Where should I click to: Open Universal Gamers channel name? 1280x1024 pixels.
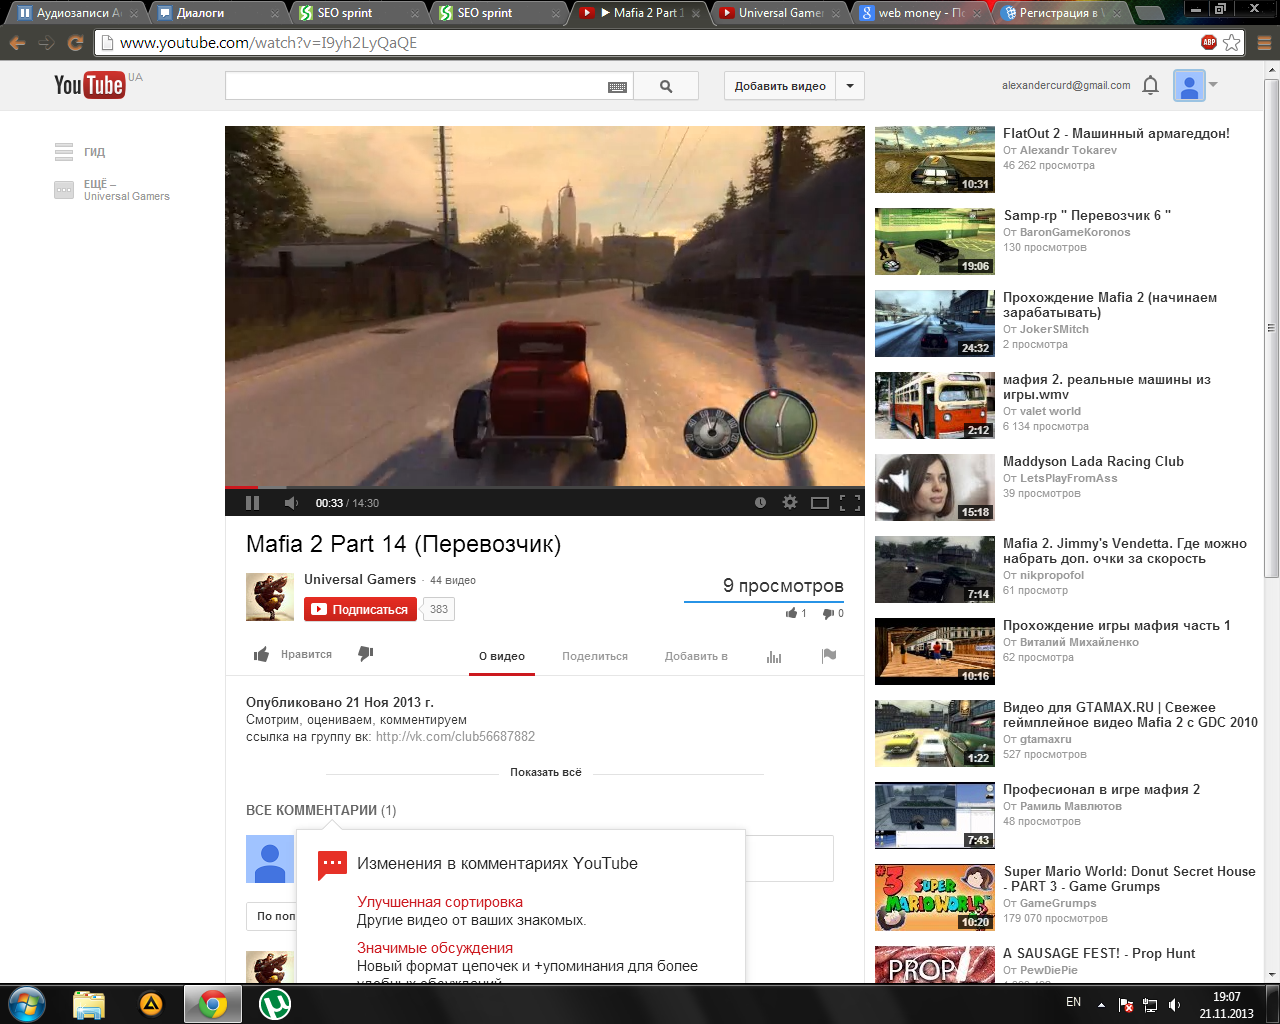pos(360,579)
